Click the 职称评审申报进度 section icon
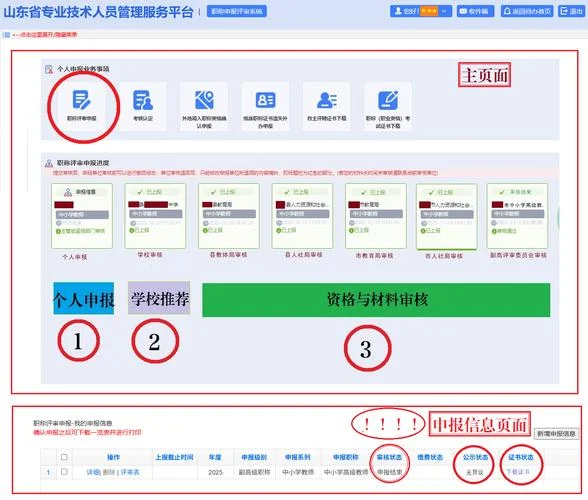This screenshot has width=588, height=500. (x=49, y=164)
